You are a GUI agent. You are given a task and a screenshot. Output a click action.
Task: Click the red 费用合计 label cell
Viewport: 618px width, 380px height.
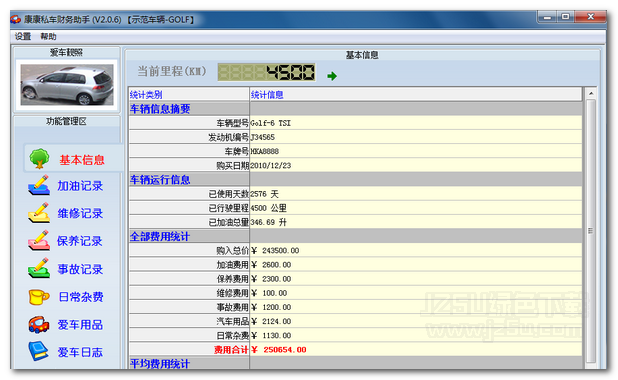189,350
